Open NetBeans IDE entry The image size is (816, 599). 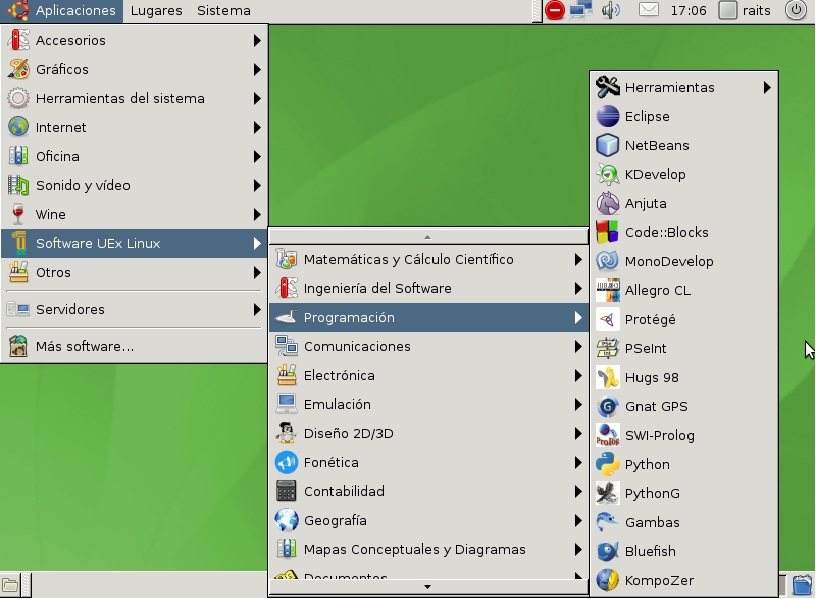(656, 145)
